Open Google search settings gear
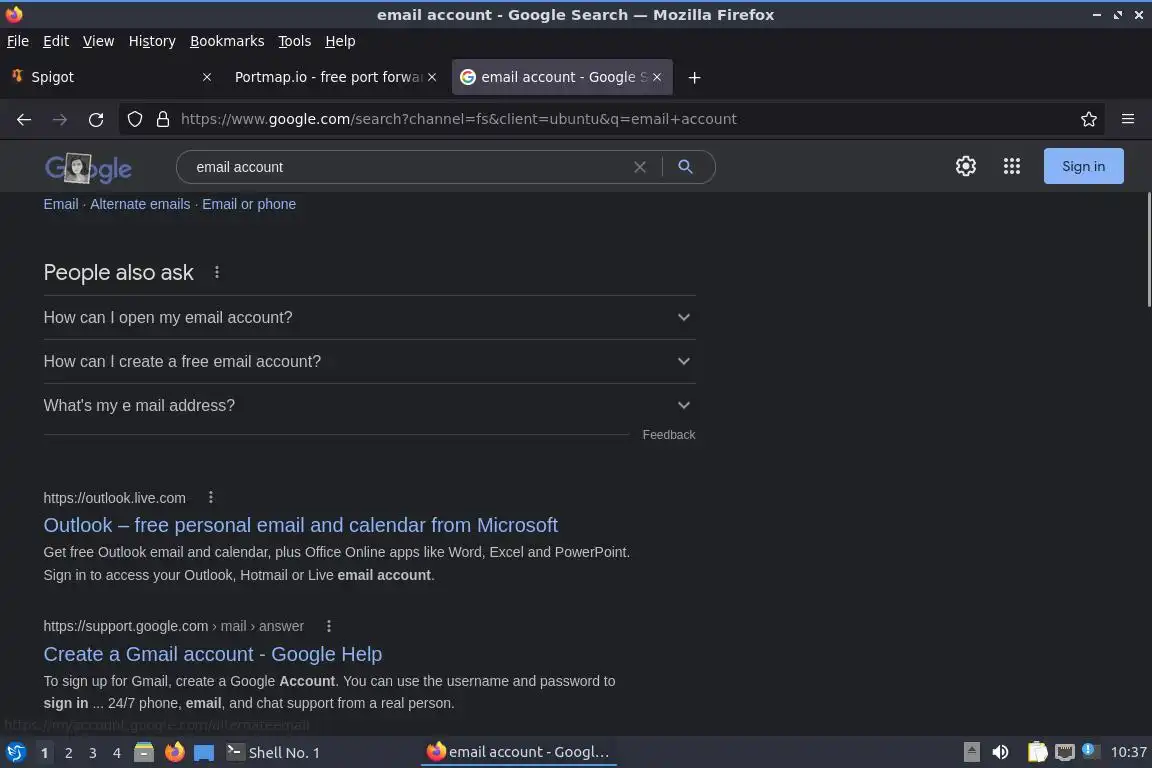The image size is (1152, 768). 965,166
